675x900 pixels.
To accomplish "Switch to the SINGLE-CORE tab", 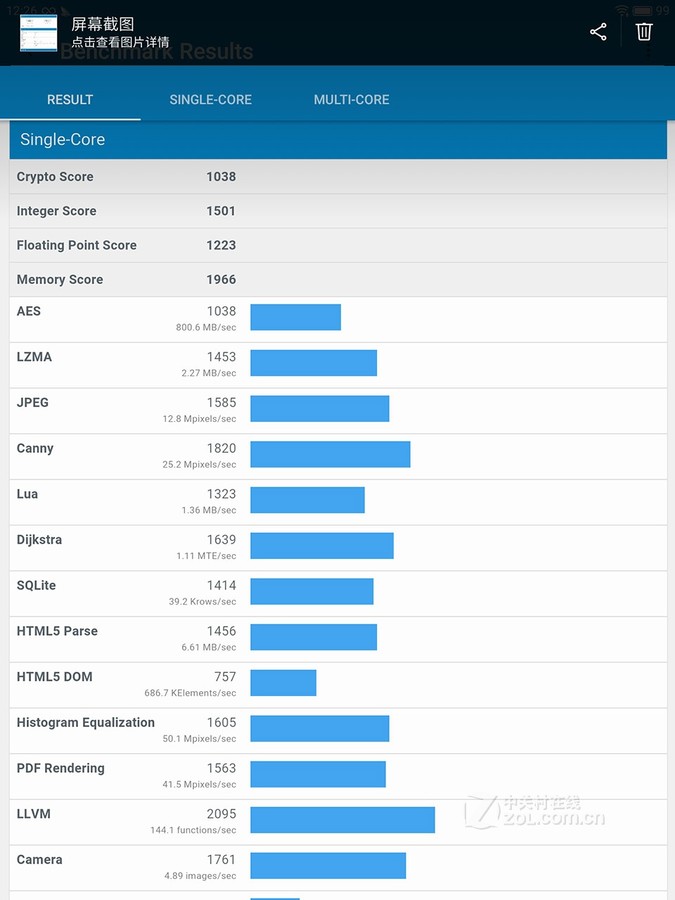I will [x=210, y=100].
